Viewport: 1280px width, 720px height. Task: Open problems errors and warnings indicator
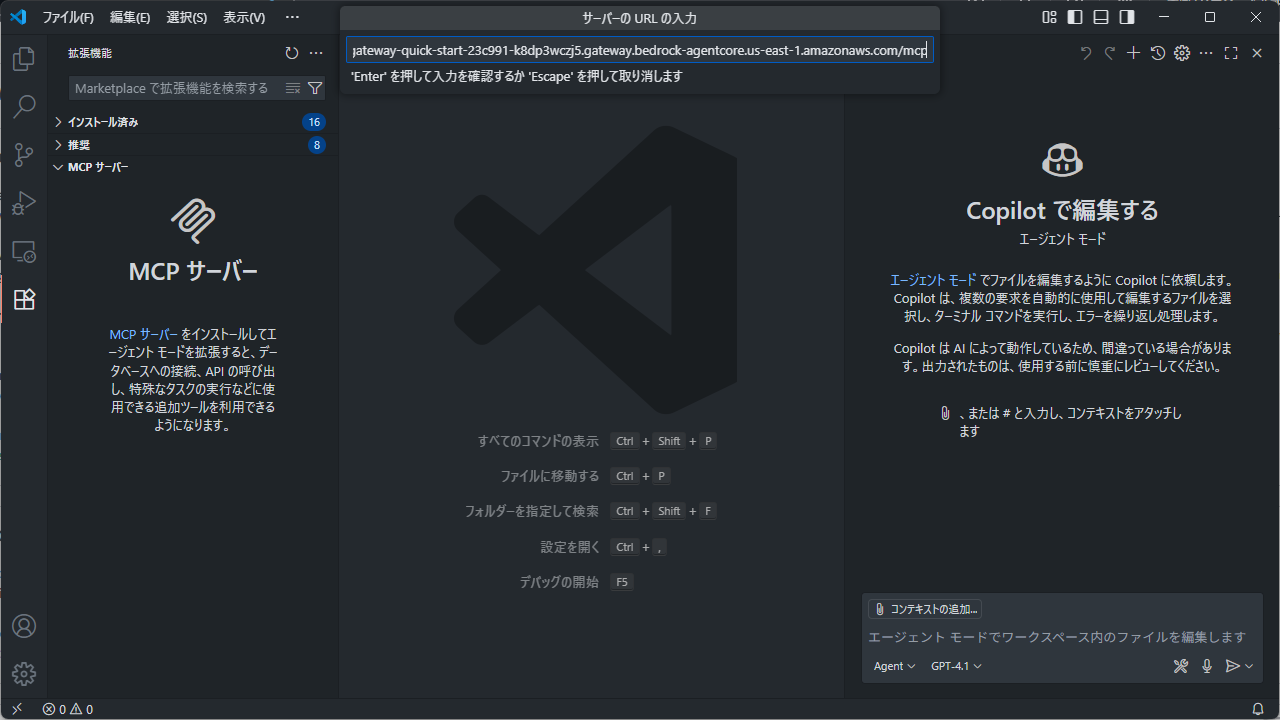click(68, 709)
